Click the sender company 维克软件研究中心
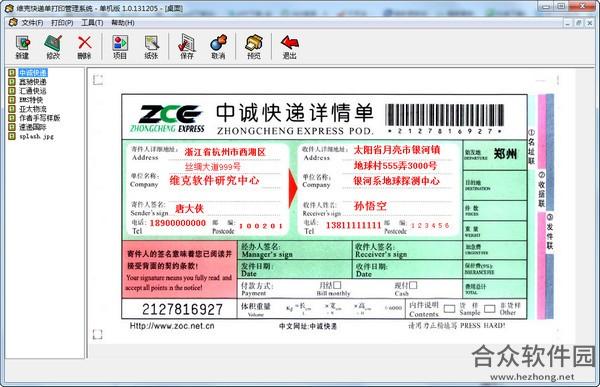The image size is (600, 387). click(x=214, y=180)
